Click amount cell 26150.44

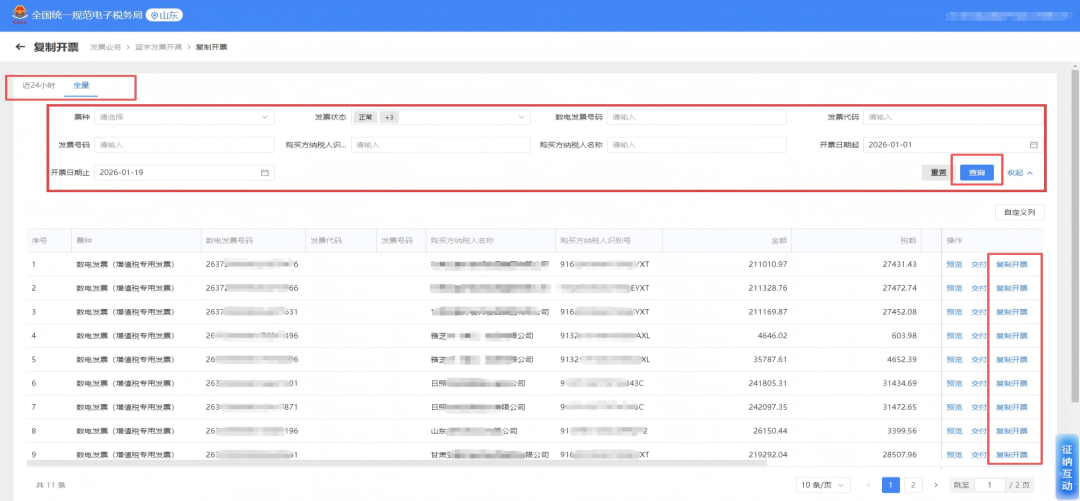coord(770,431)
